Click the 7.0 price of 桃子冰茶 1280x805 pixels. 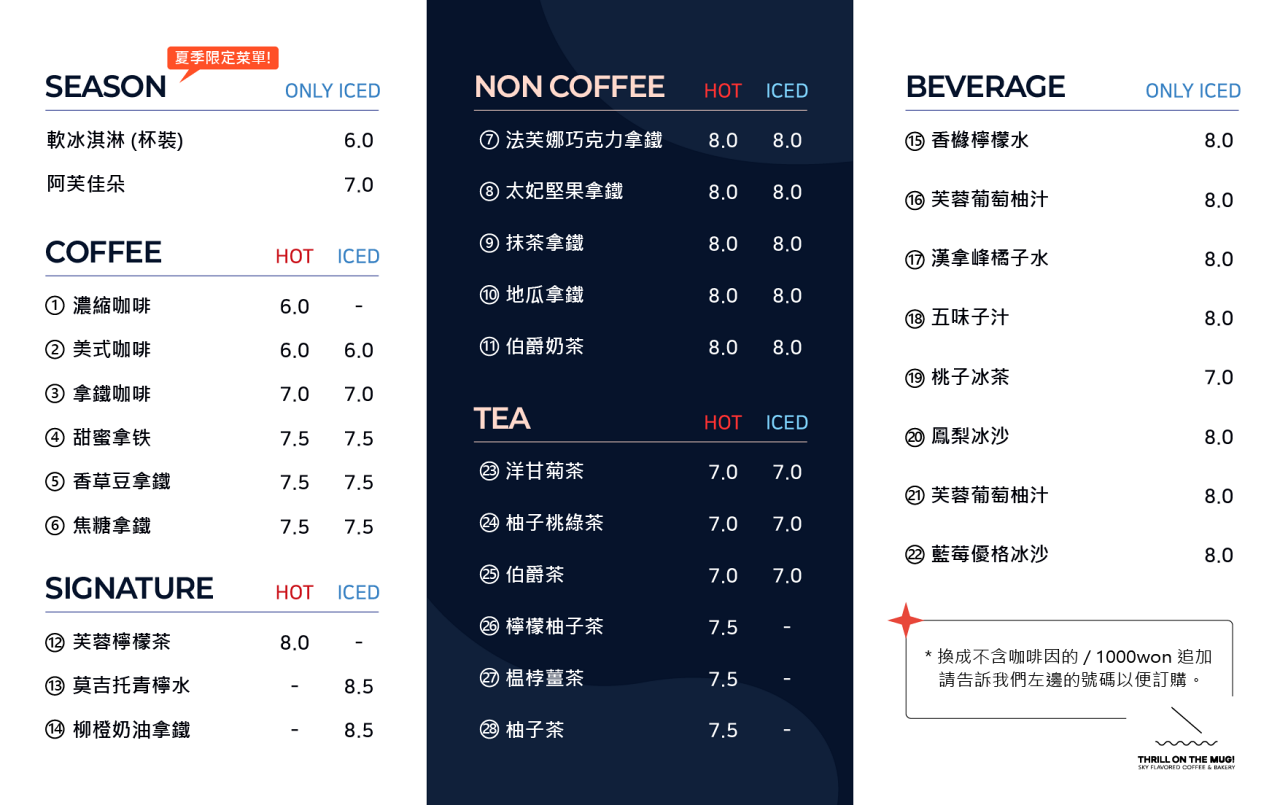pyautogui.click(x=1218, y=378)
